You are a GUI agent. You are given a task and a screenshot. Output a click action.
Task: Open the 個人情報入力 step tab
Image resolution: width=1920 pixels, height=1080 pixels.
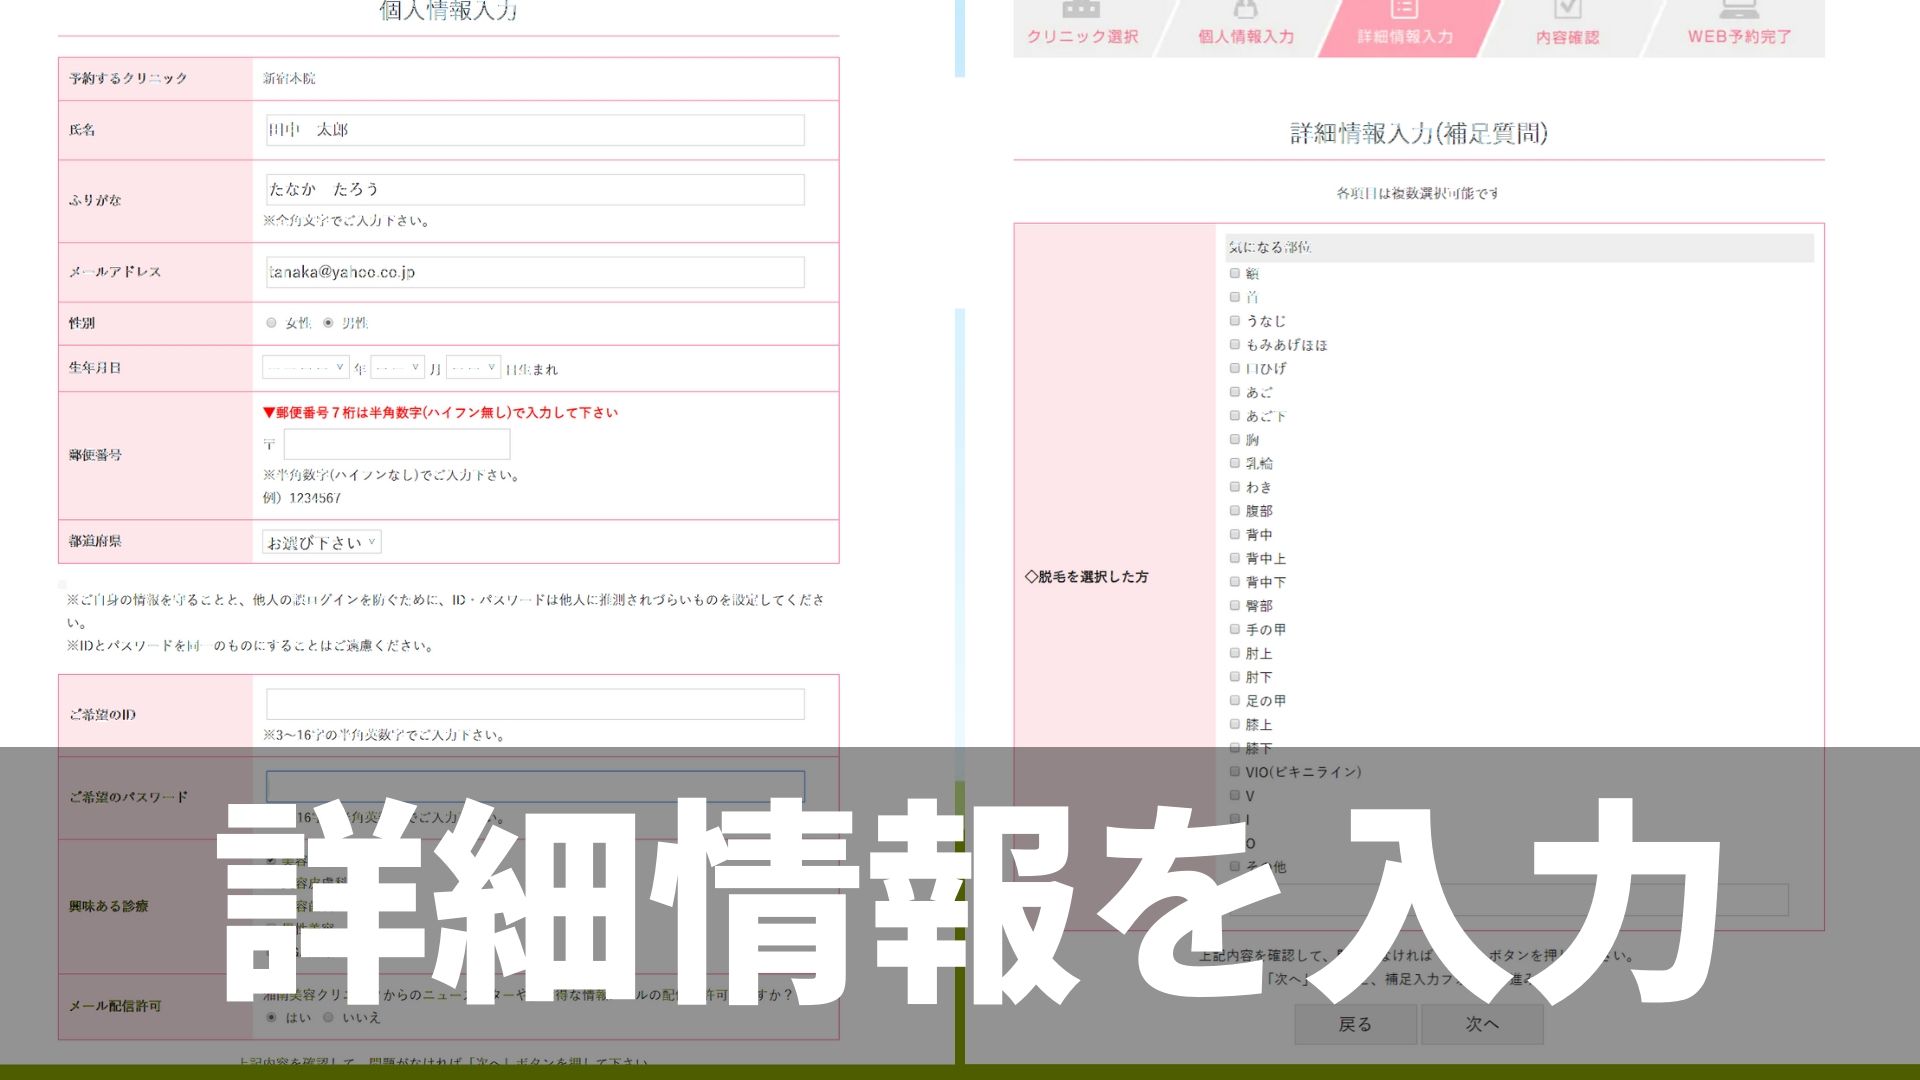pos(1246,28)
